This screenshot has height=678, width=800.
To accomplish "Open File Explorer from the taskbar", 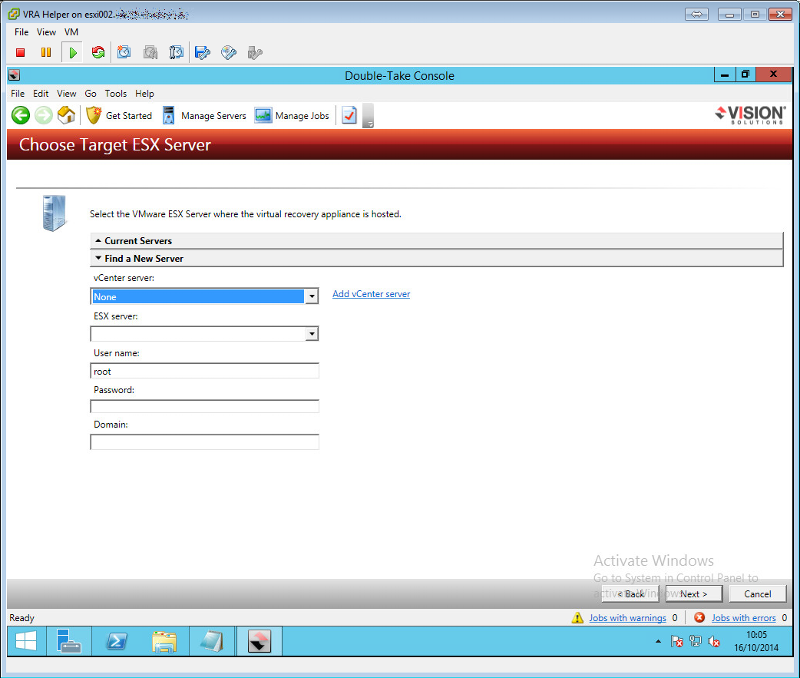I will point(164,641).
